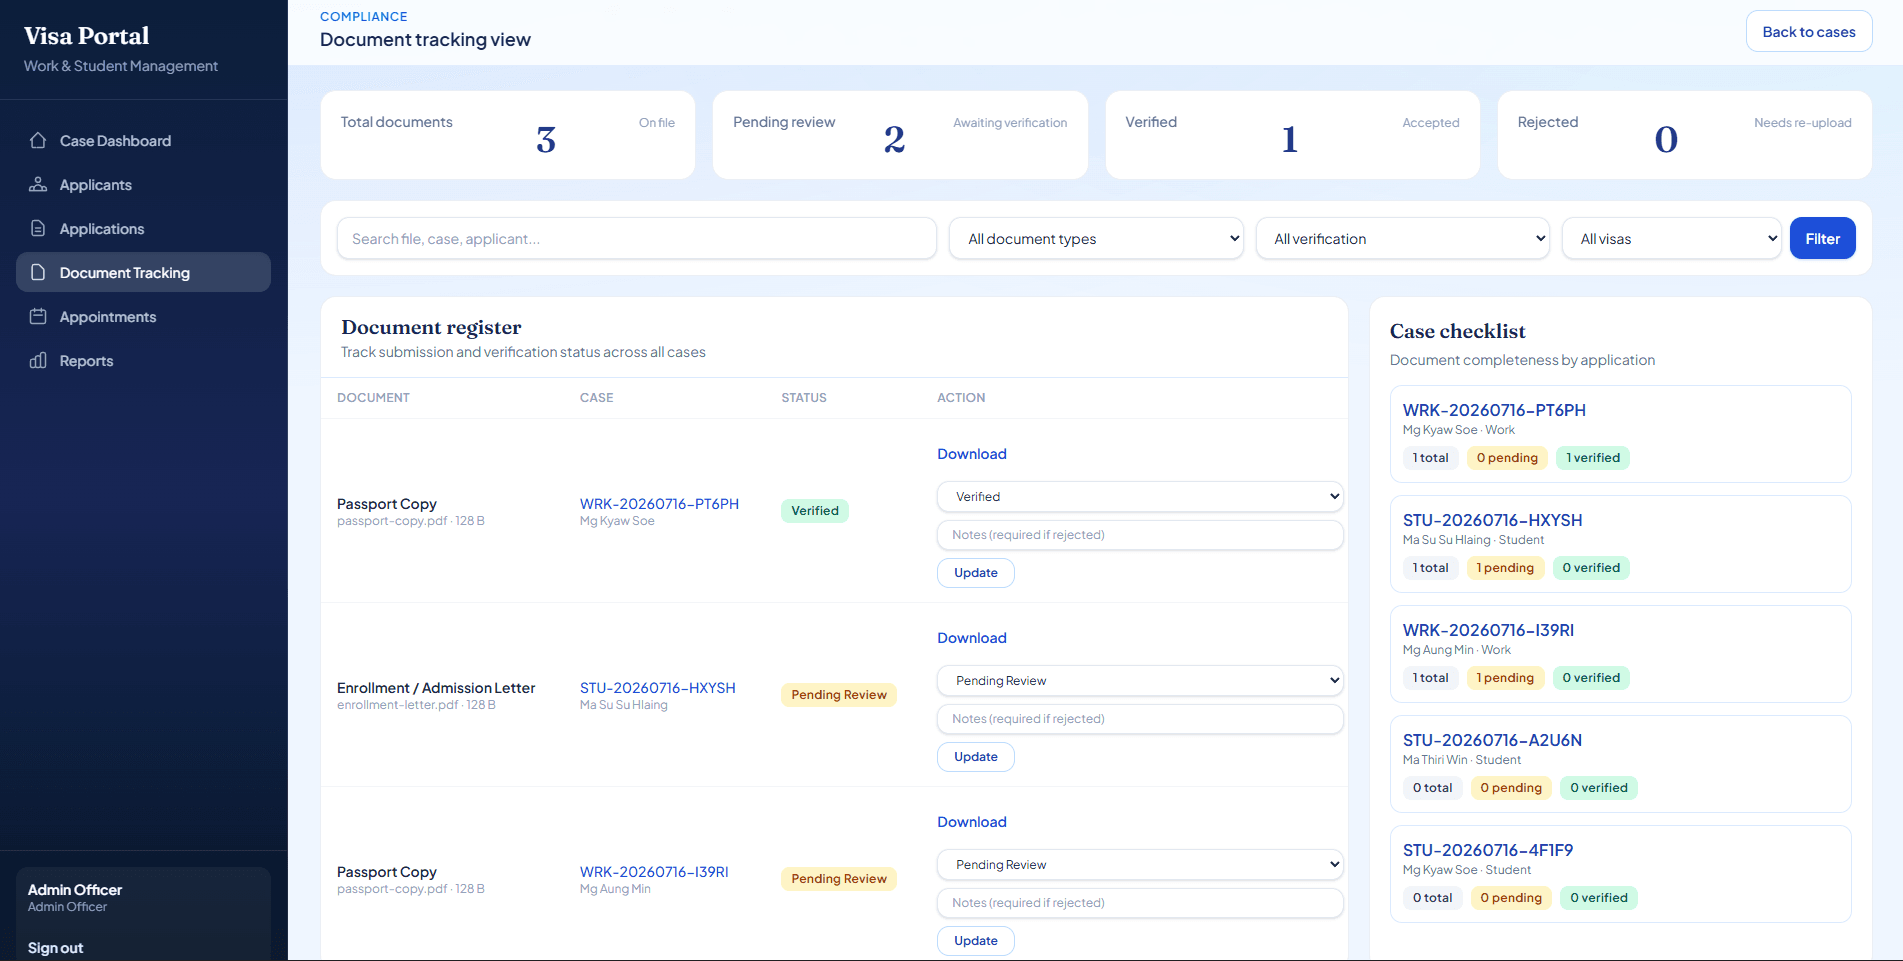This screenshot has height=961, width=1903.
Task: Open WRK-20260716-I39RI in Case checklist
Action: [1488, 630]
